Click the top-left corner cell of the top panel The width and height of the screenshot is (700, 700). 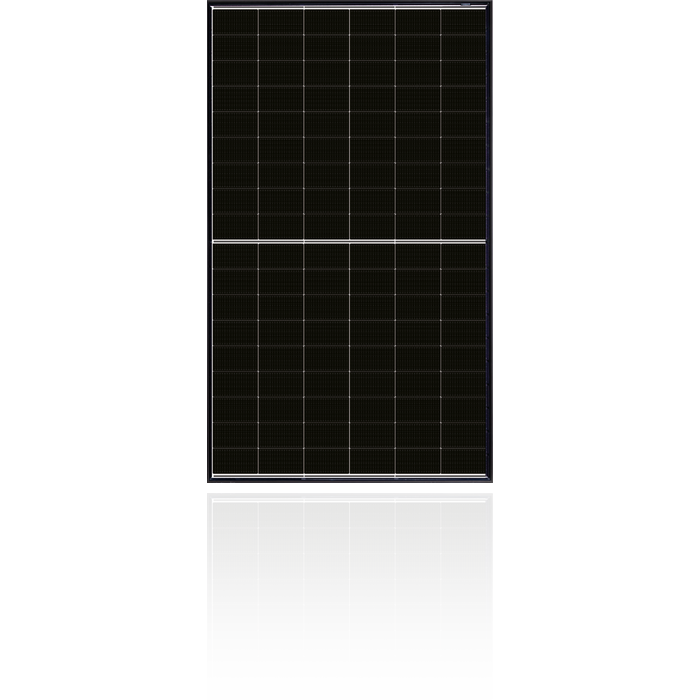(235, 22)
